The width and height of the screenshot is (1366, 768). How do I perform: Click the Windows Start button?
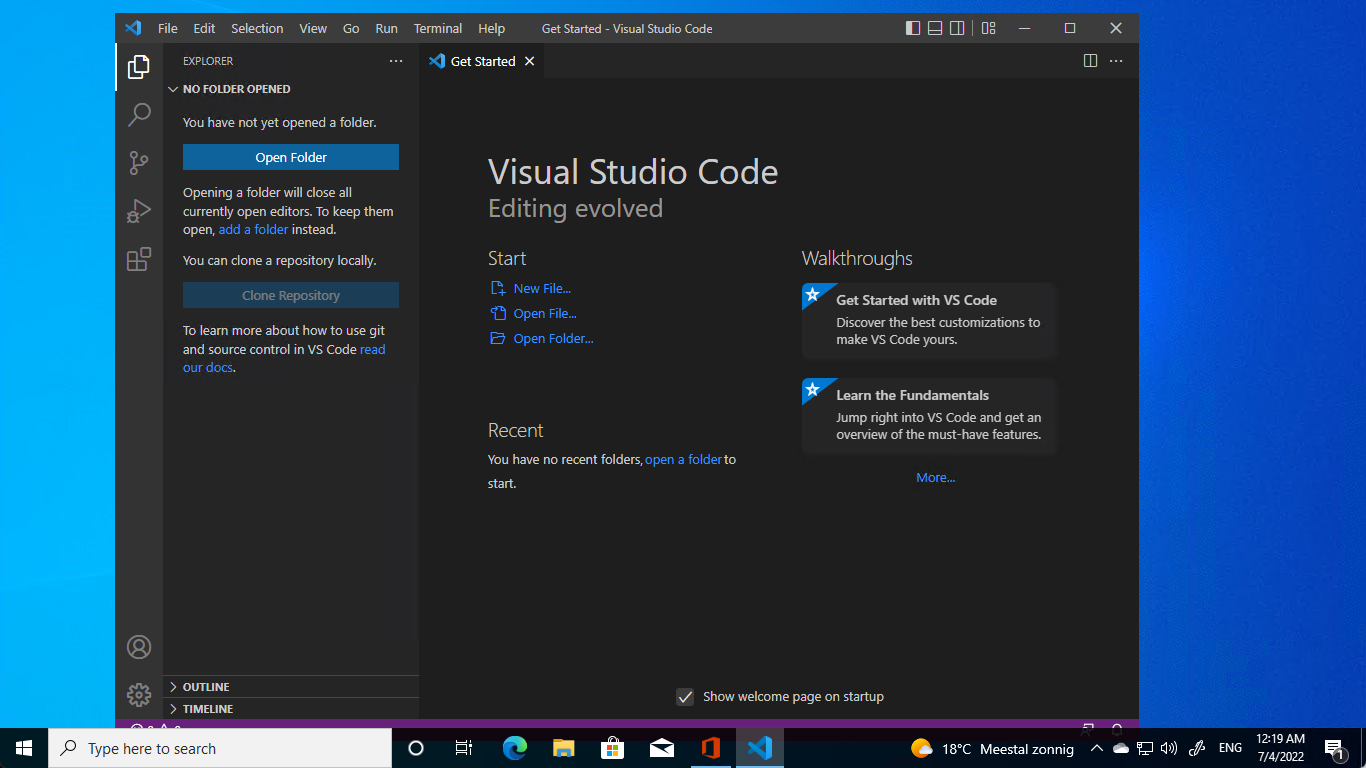tap(24, 748)
